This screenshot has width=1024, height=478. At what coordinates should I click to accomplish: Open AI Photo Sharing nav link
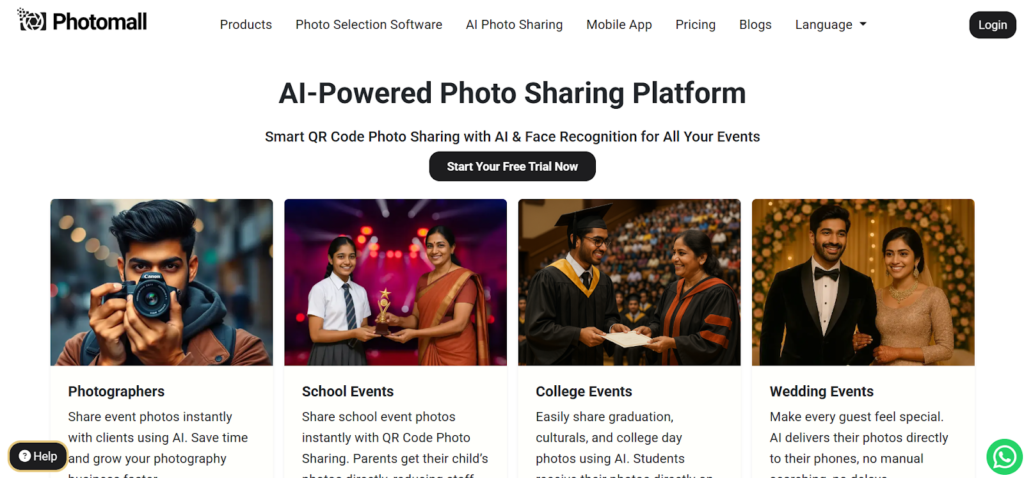(x=514, y=25)
